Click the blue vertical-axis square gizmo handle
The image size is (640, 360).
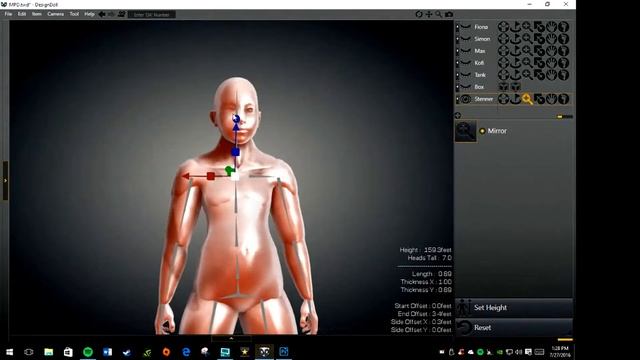tap(236, 152)
